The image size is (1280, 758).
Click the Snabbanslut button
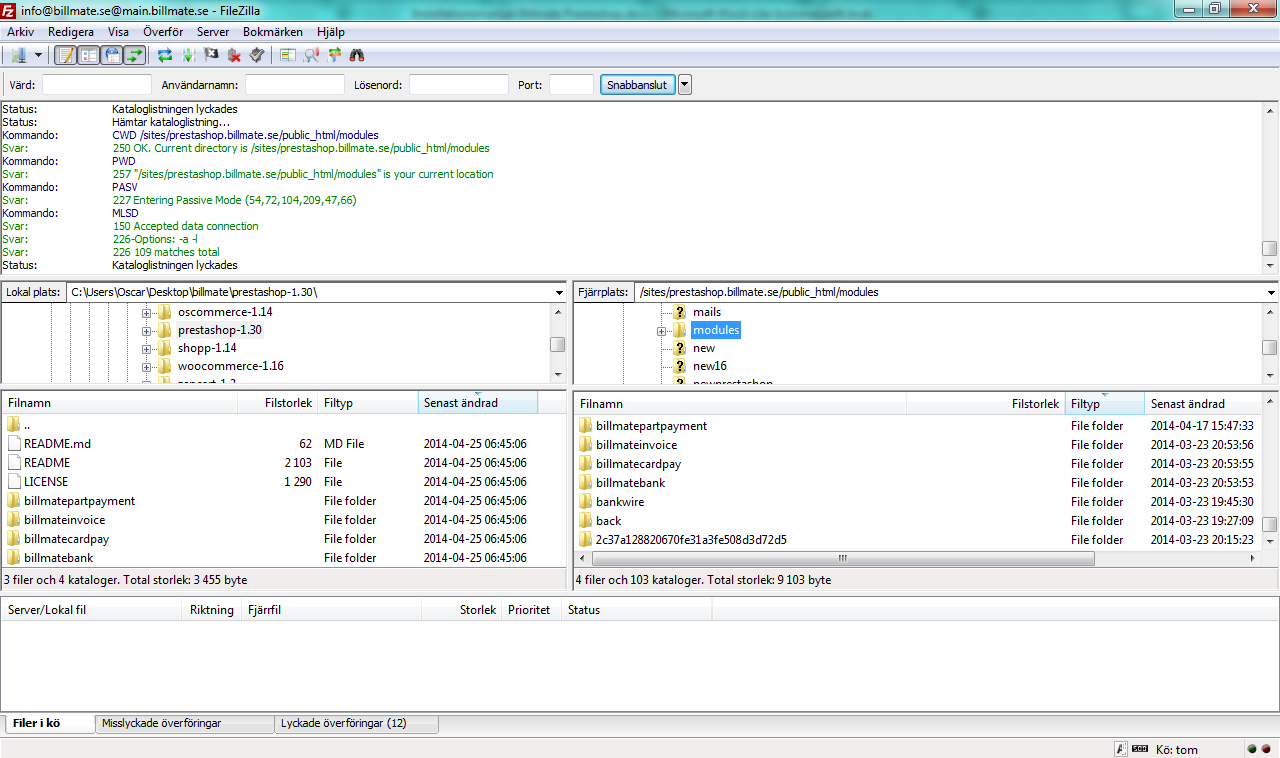click(x=638, y=85)
